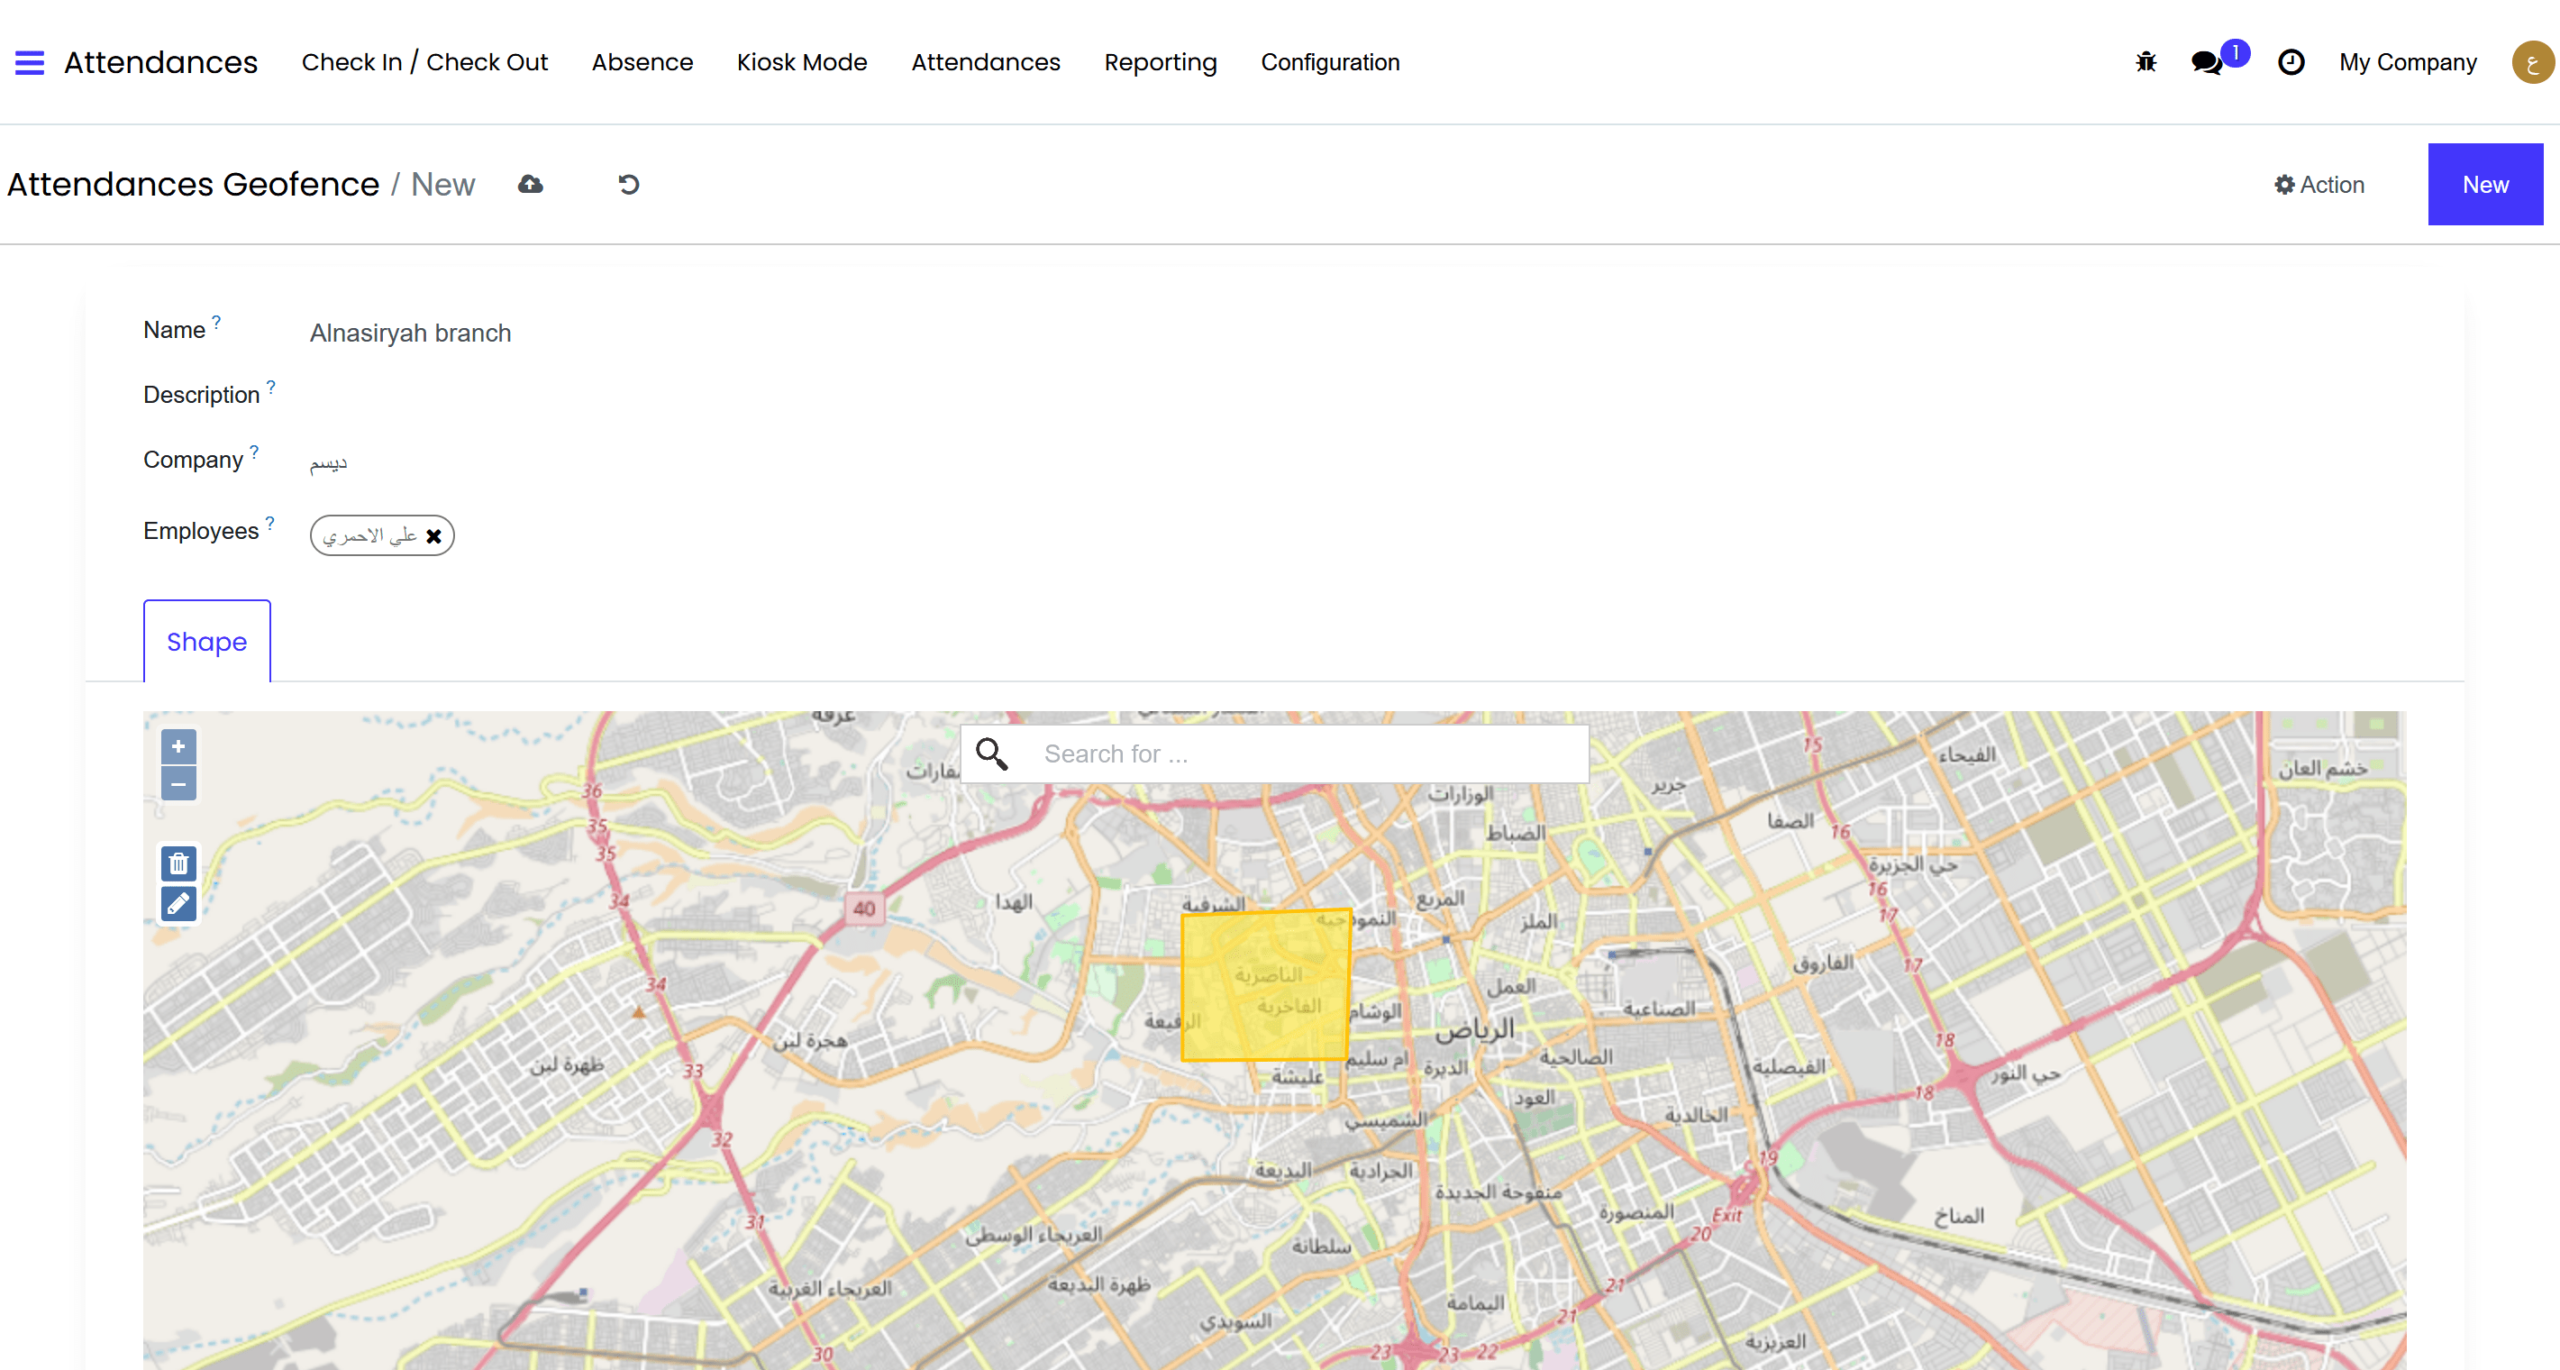Click the discard changes undo icon
Viewport: 2560px width, 1370px height.
click(x=628, y=184)
